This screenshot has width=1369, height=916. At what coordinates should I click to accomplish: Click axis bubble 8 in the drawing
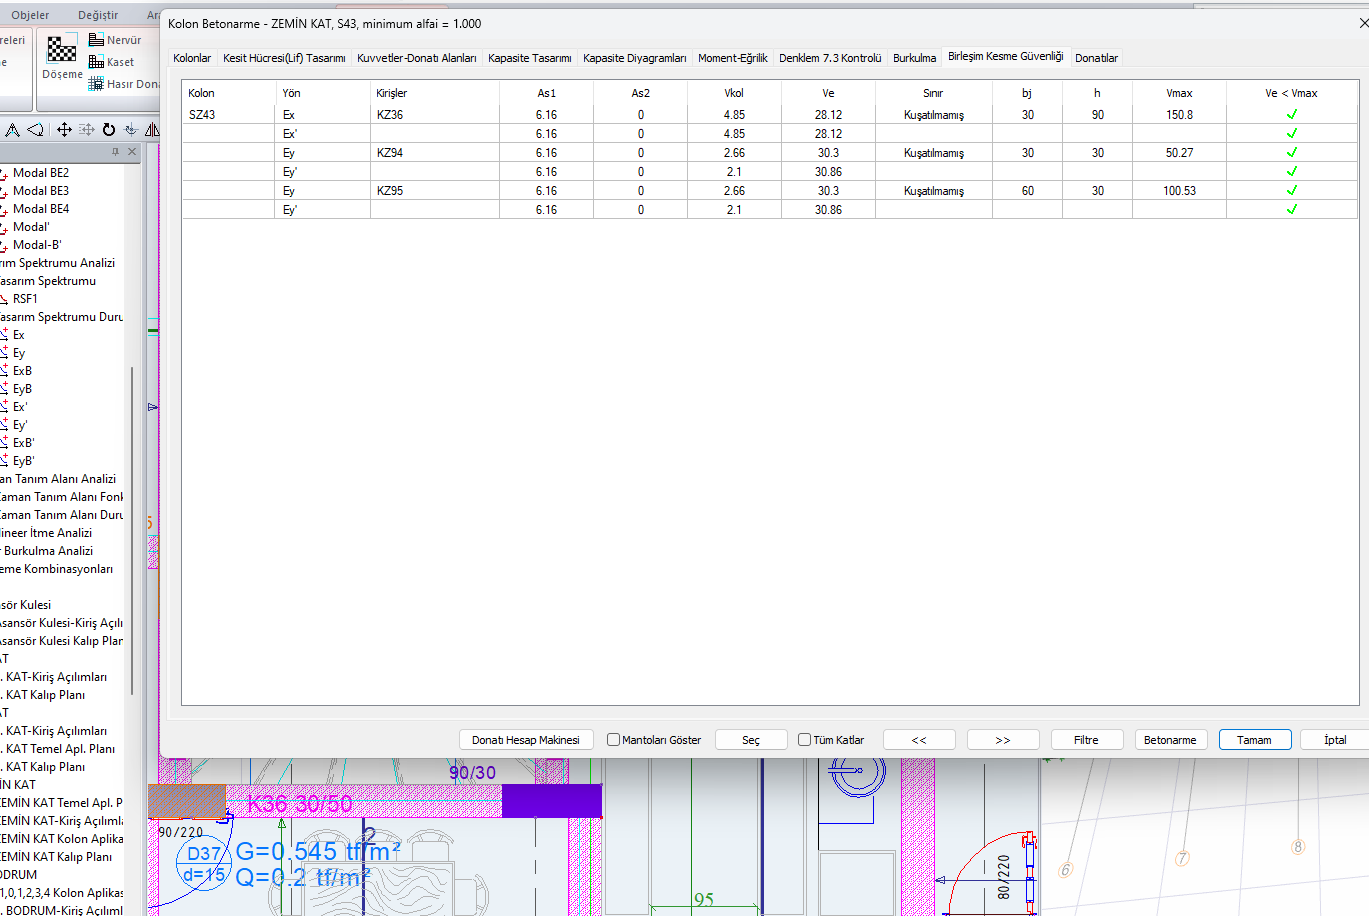(x=1298, y=847)
